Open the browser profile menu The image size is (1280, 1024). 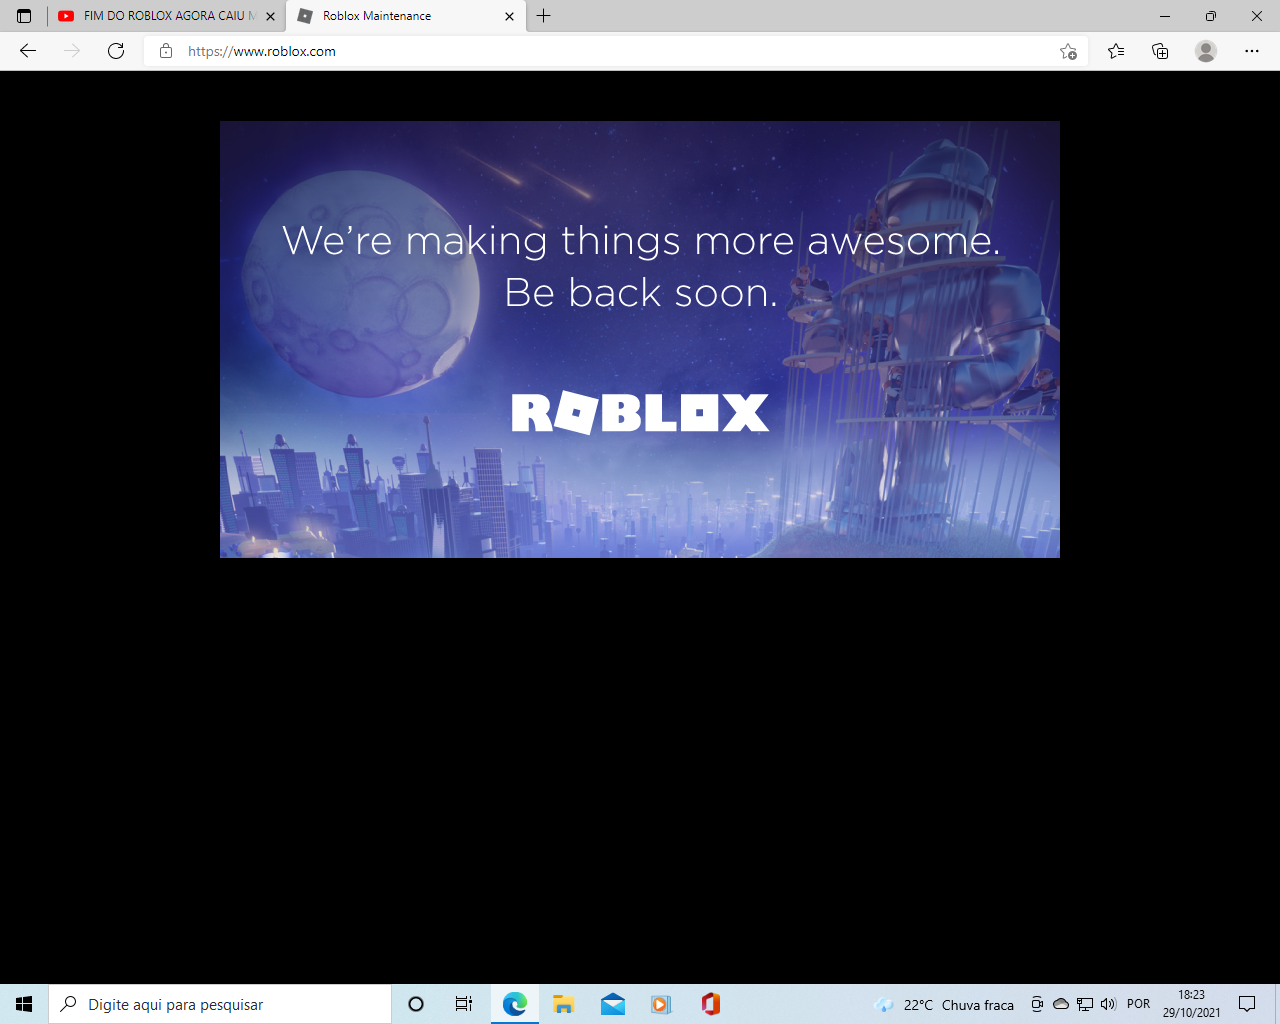coord(1206,51)
